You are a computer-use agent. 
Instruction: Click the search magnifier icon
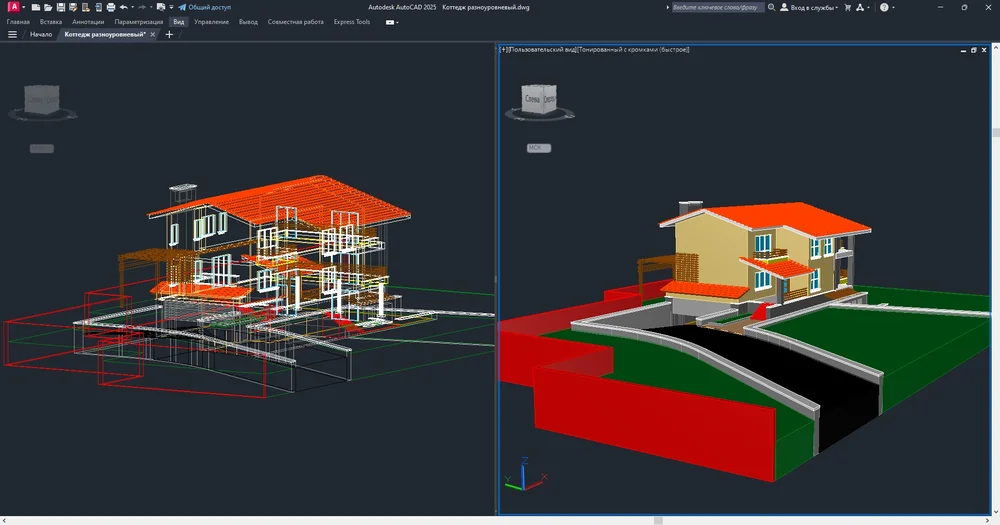[x=772, y=7]
